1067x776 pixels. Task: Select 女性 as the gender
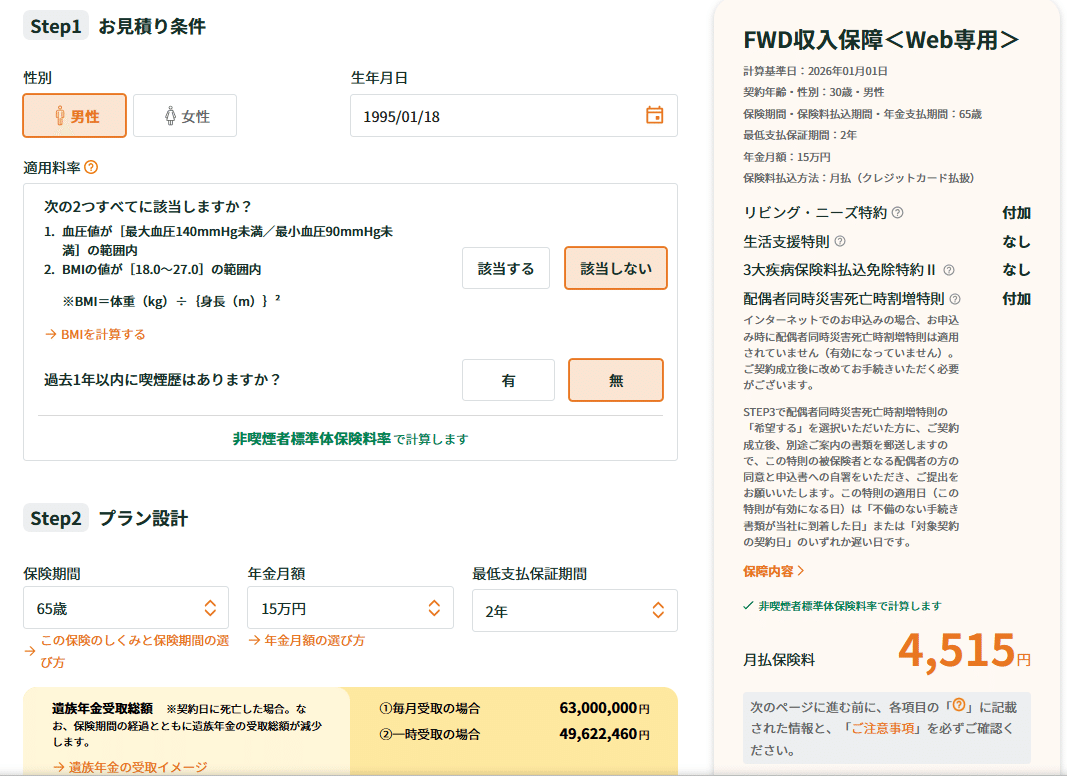click(185, 115)
